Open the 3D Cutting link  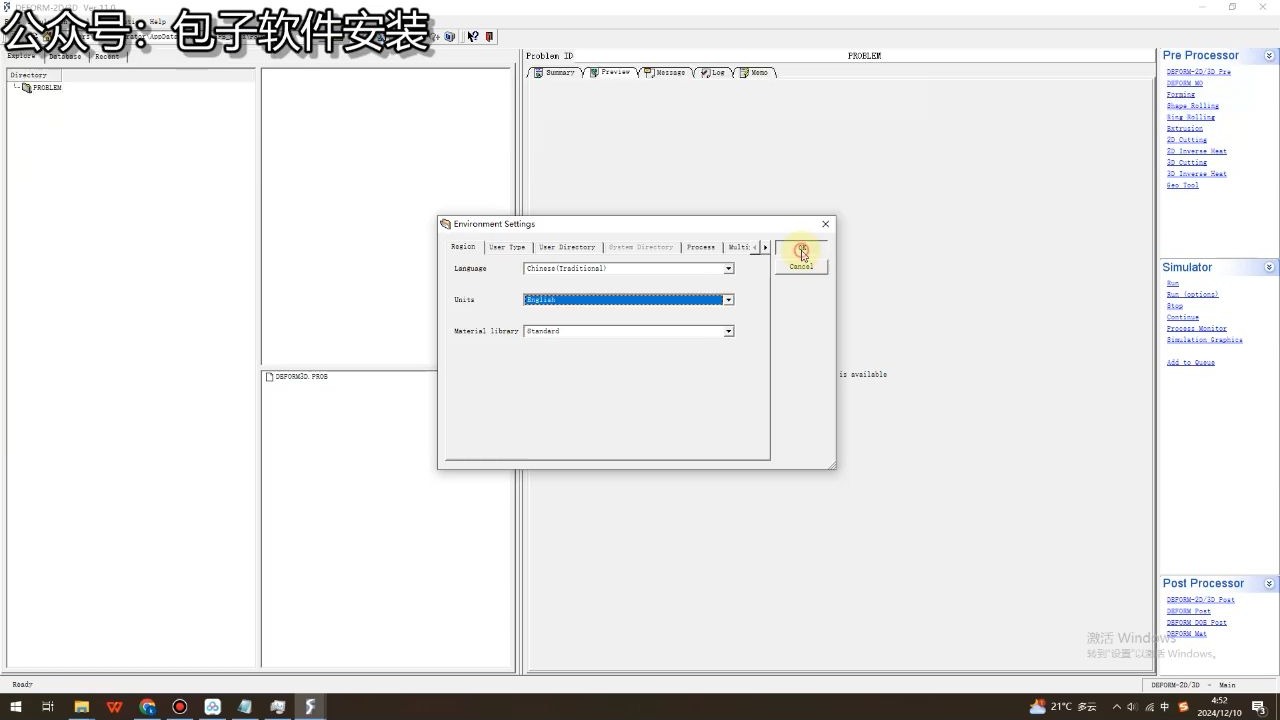tap(1186, 162)
